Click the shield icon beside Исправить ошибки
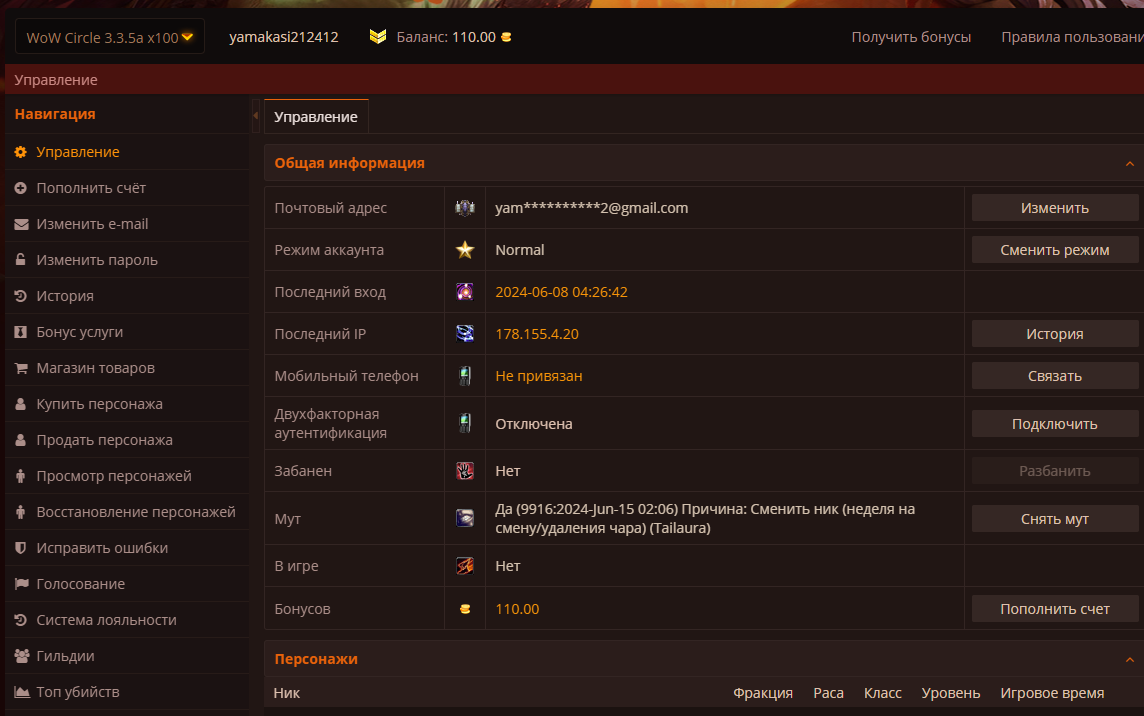1144x716 pixels. tap(20, 547)
